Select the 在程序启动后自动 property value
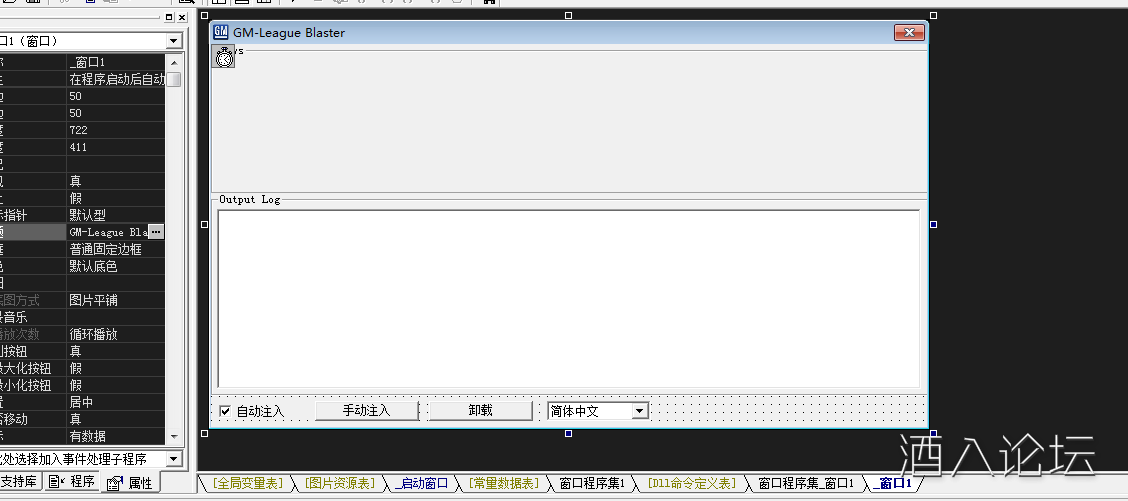Image resolution: width=1128 pixels, height=501 pixels. 116,79
